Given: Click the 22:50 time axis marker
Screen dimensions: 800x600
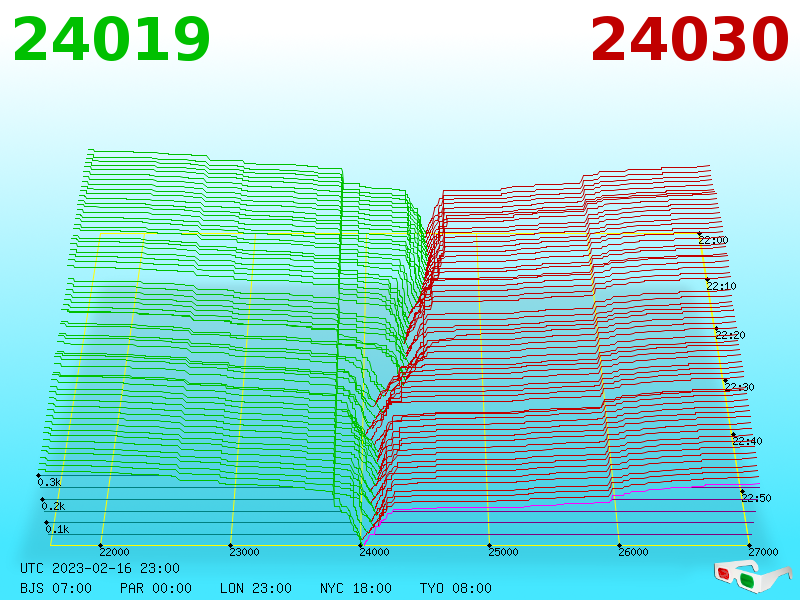Looking at the screenshot, I should tap(757, 498).
